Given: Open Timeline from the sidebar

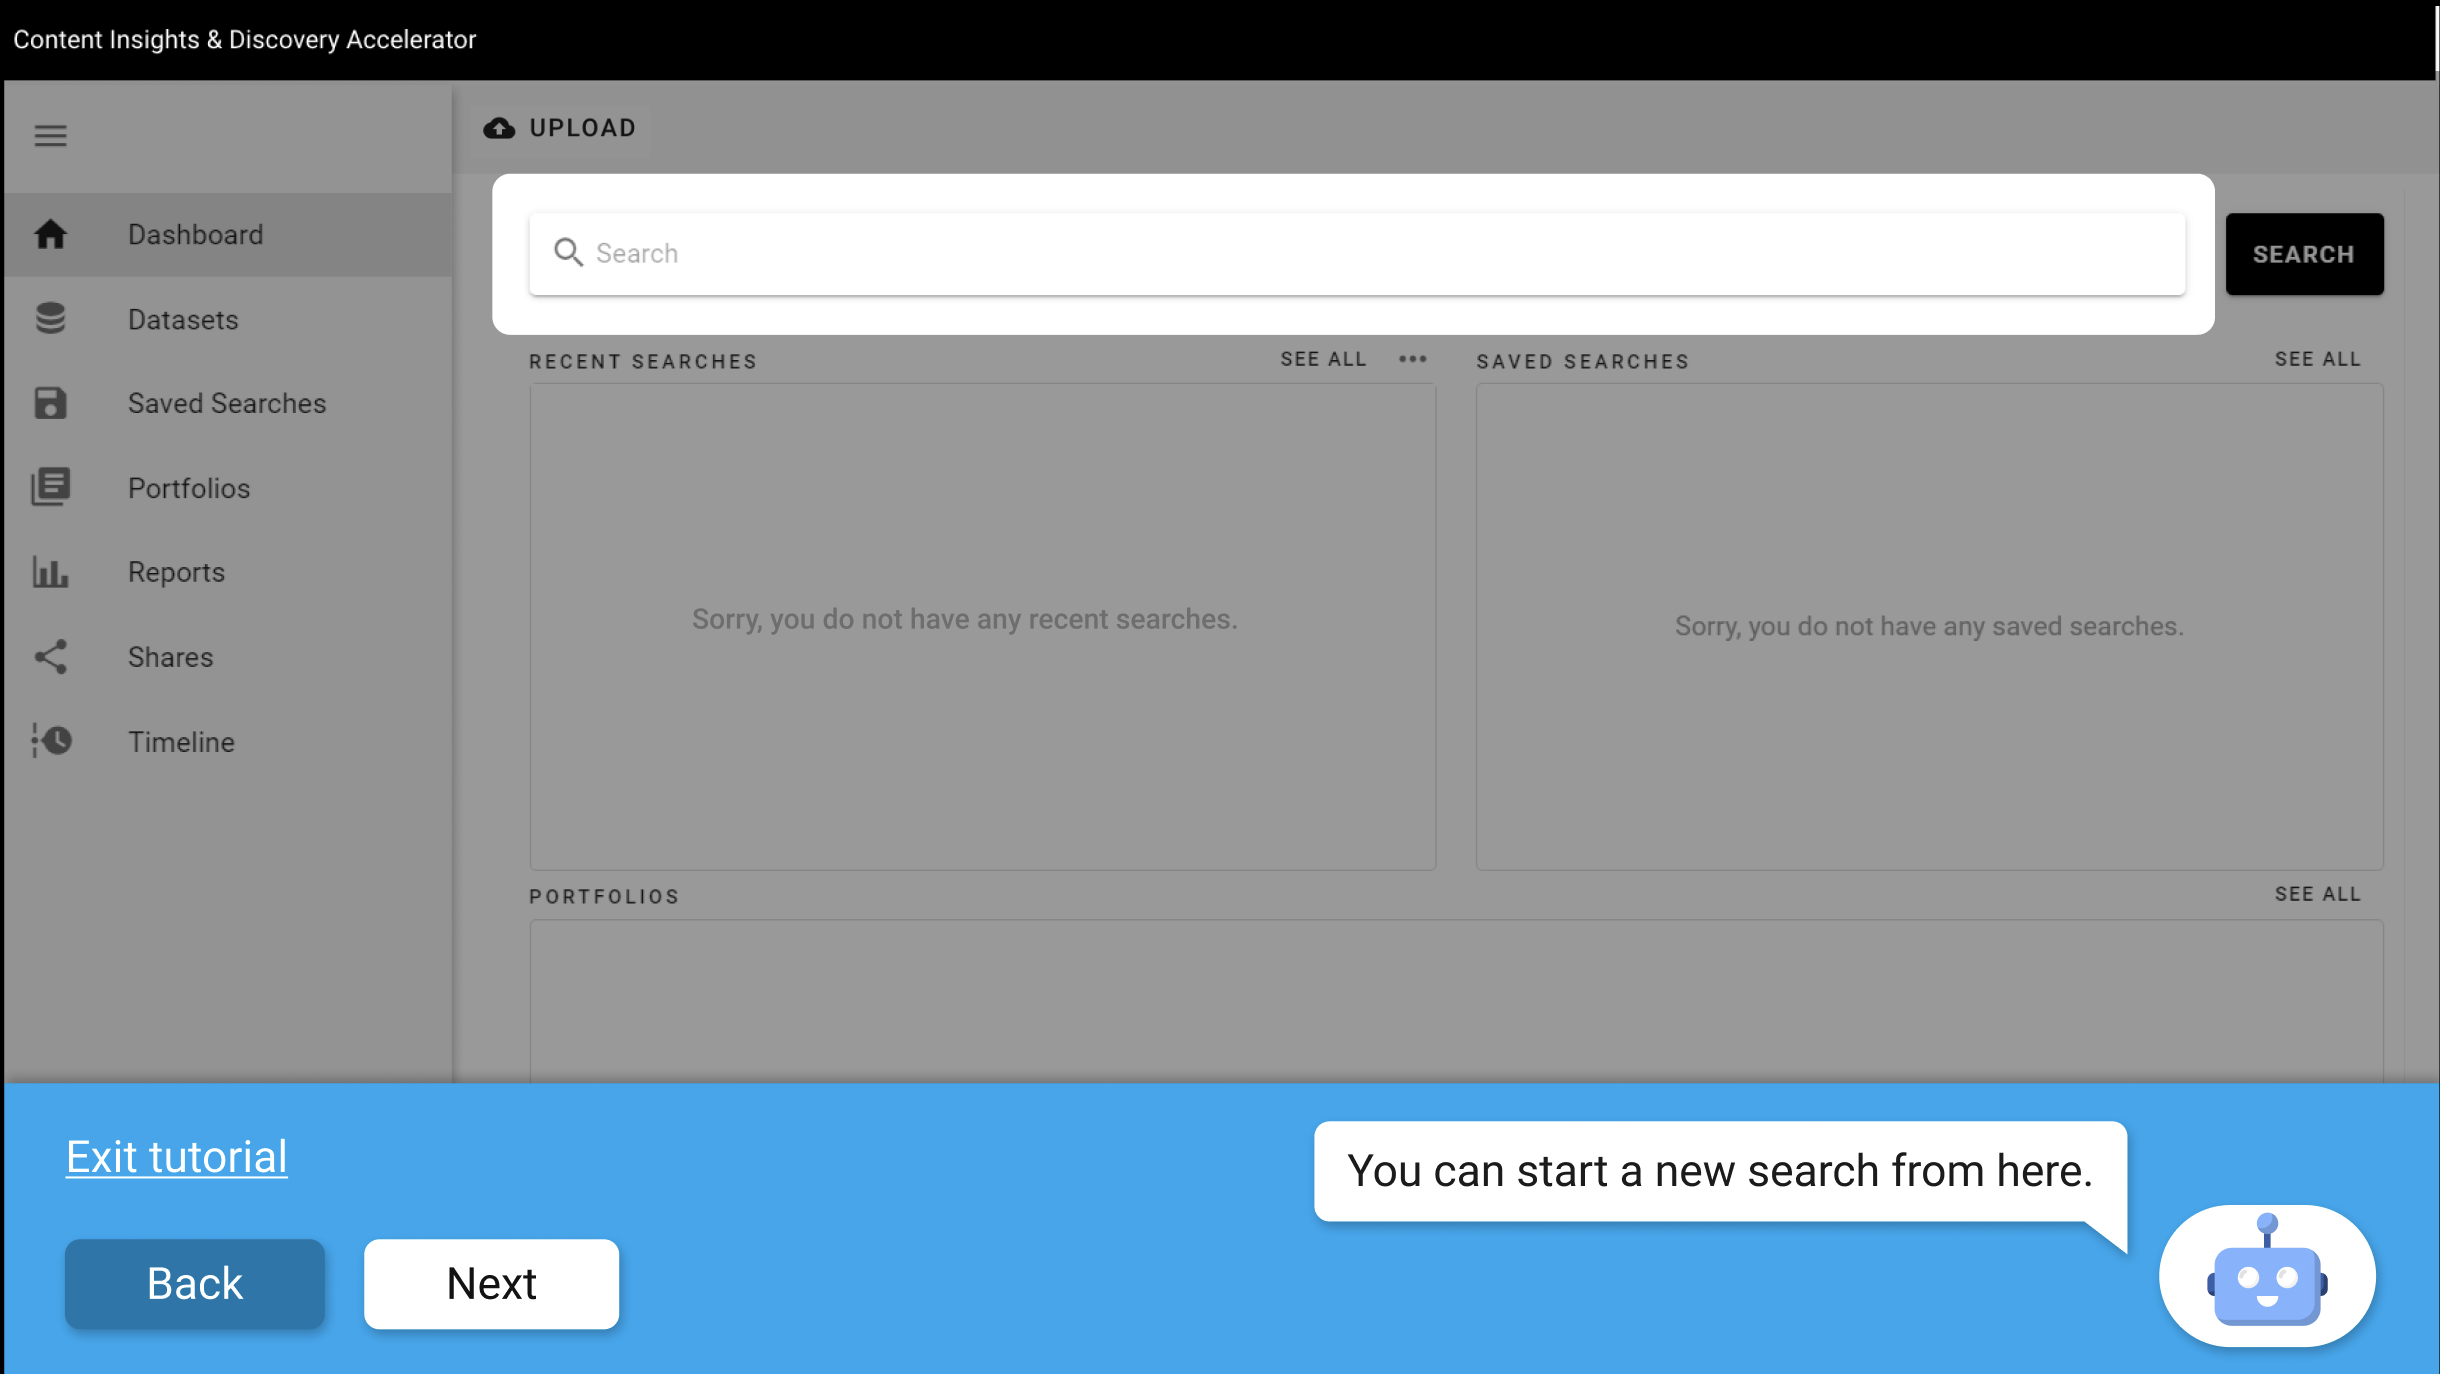Looking at the screenshot, I should pos(228,742).
